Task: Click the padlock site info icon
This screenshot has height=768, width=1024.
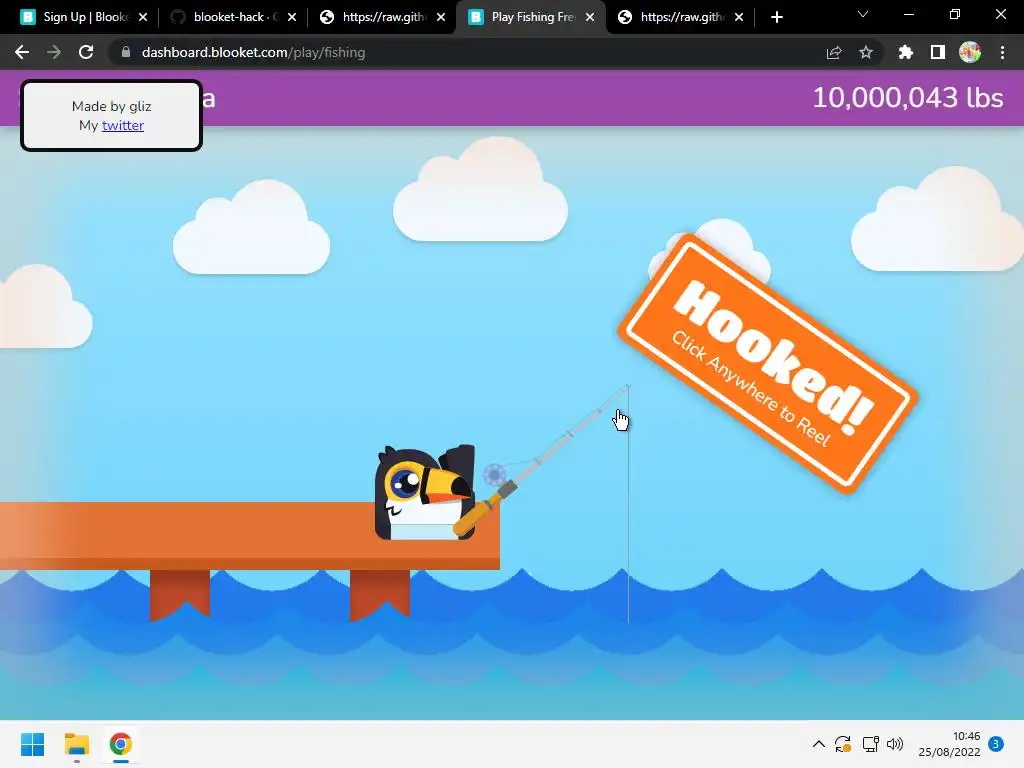Action: [x=126, y=52]
